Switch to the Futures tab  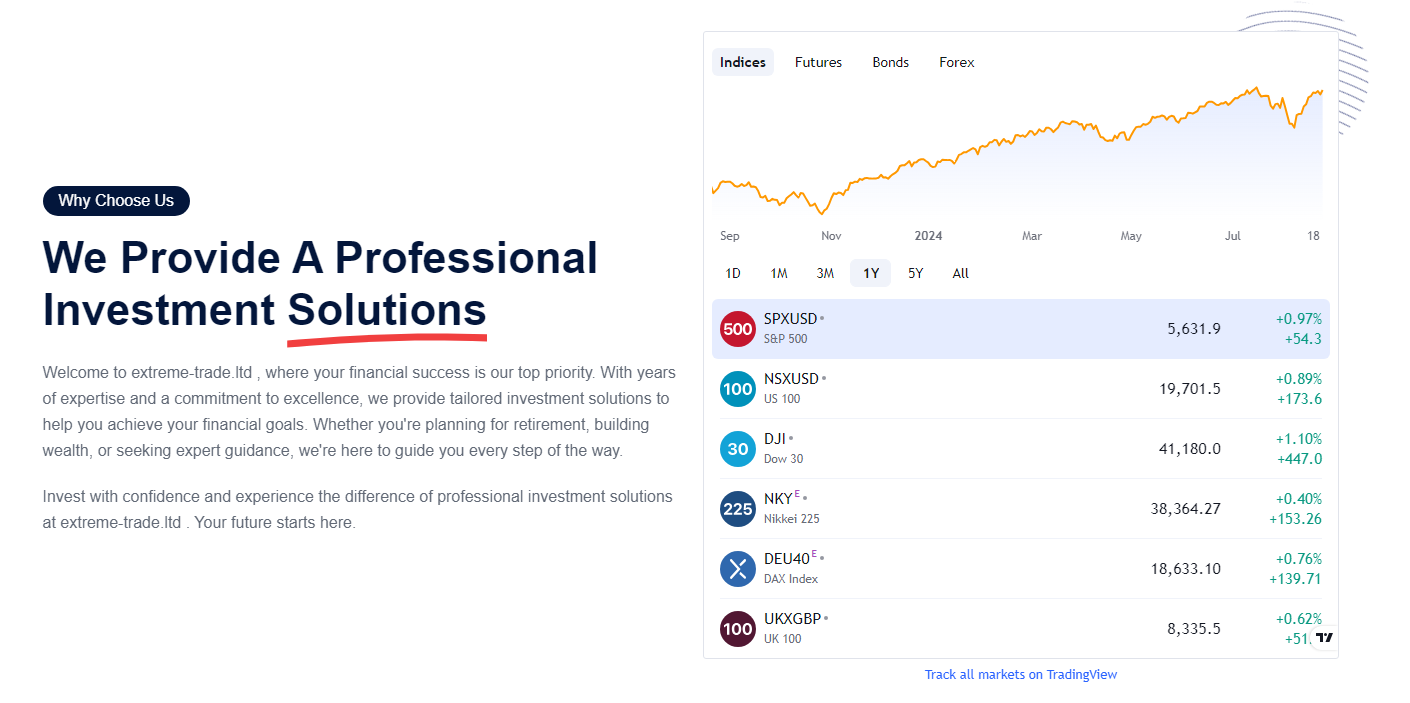(x=818, y=62)
